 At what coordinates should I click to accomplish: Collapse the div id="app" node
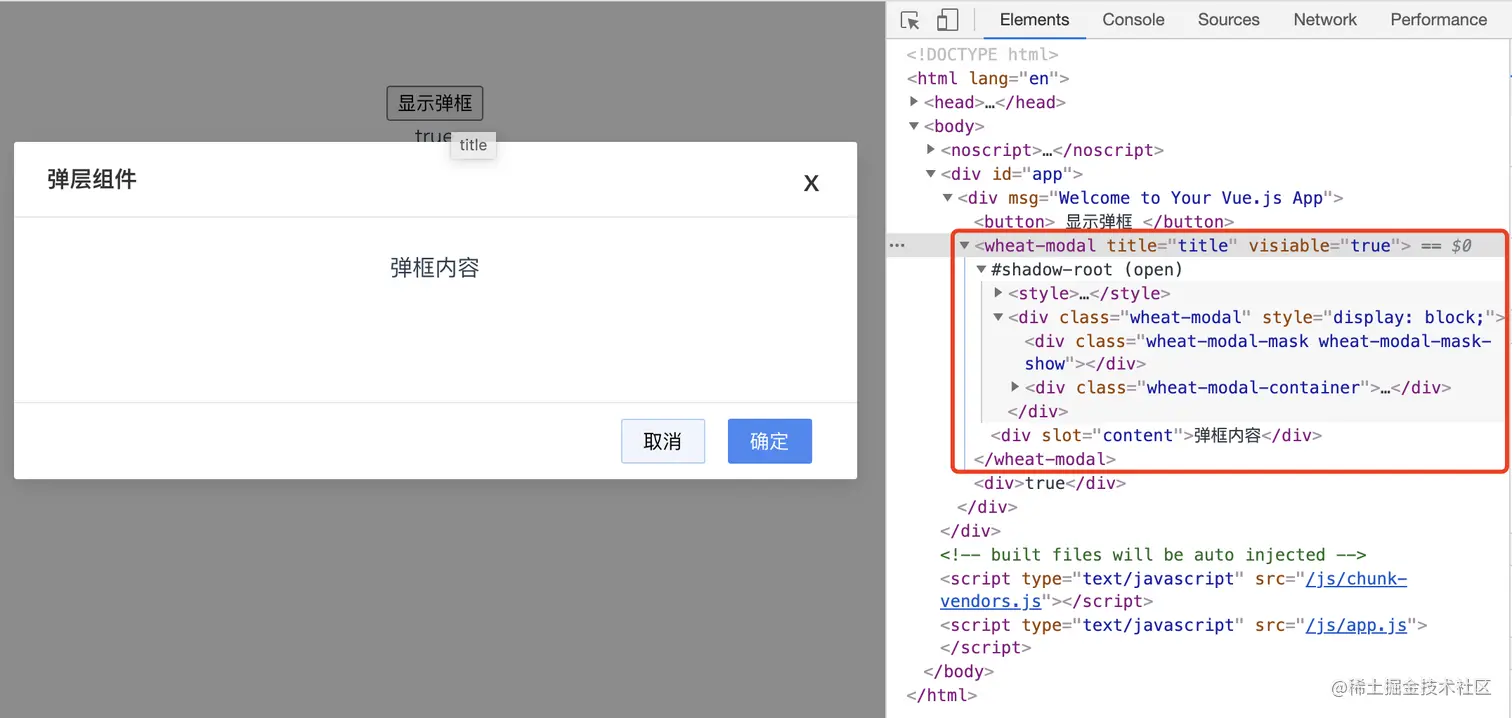pyautogui.click(x=931, y=174)
